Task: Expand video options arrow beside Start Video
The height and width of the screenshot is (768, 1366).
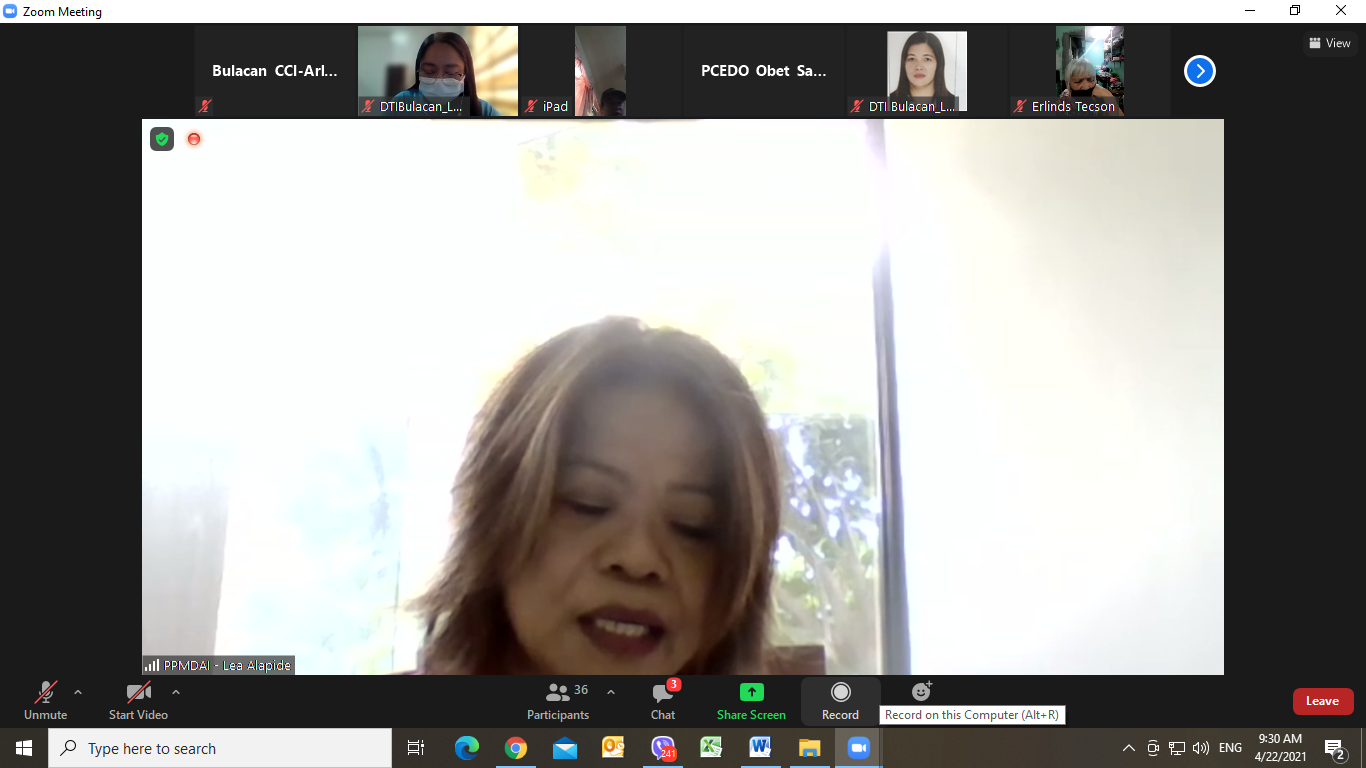Action: click(176, 692)
